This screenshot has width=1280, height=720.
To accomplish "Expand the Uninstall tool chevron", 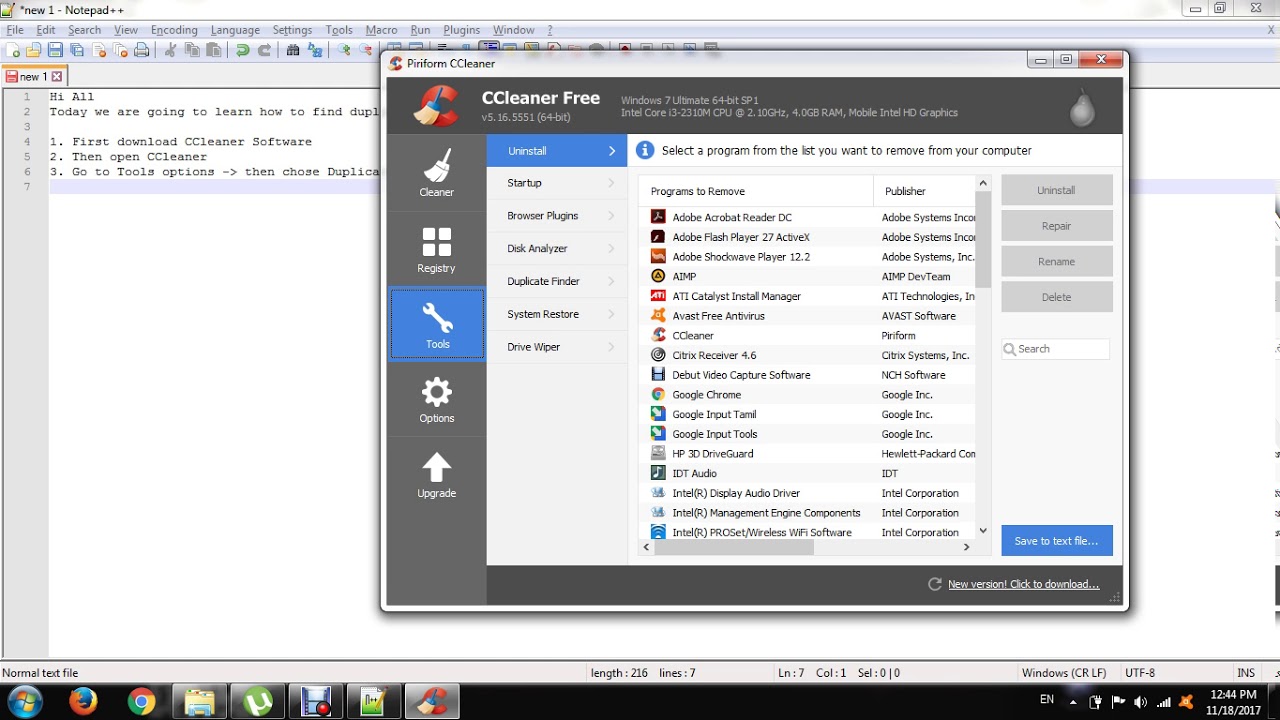I will [x=612, y=151].
